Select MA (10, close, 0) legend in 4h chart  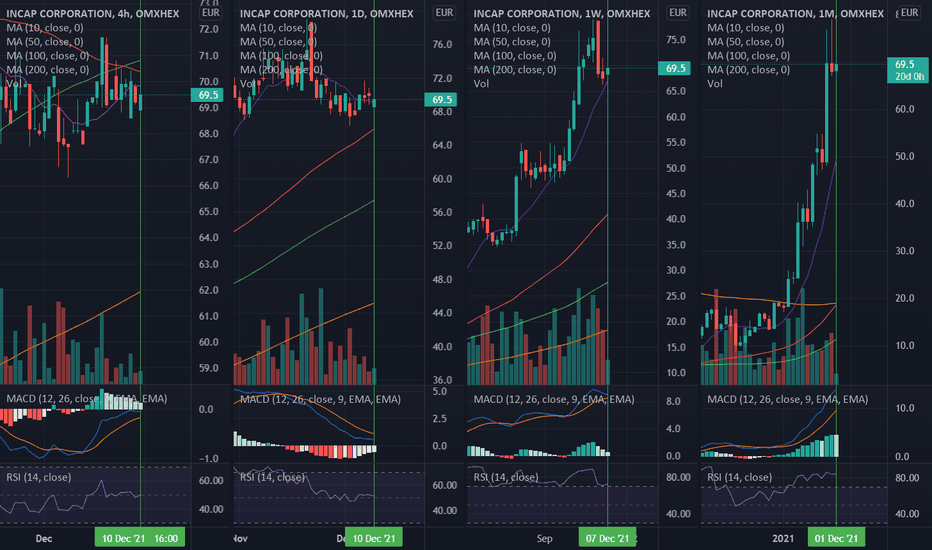click(x=45, y=27)
